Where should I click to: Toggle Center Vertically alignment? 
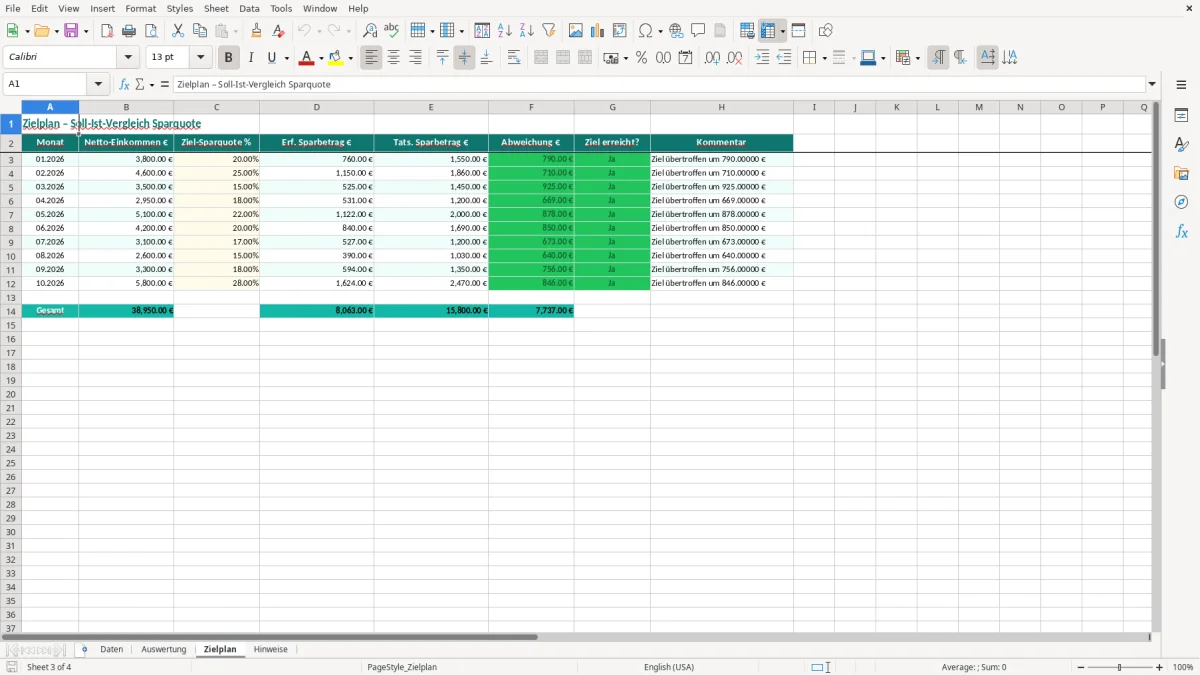pos(464,58)
